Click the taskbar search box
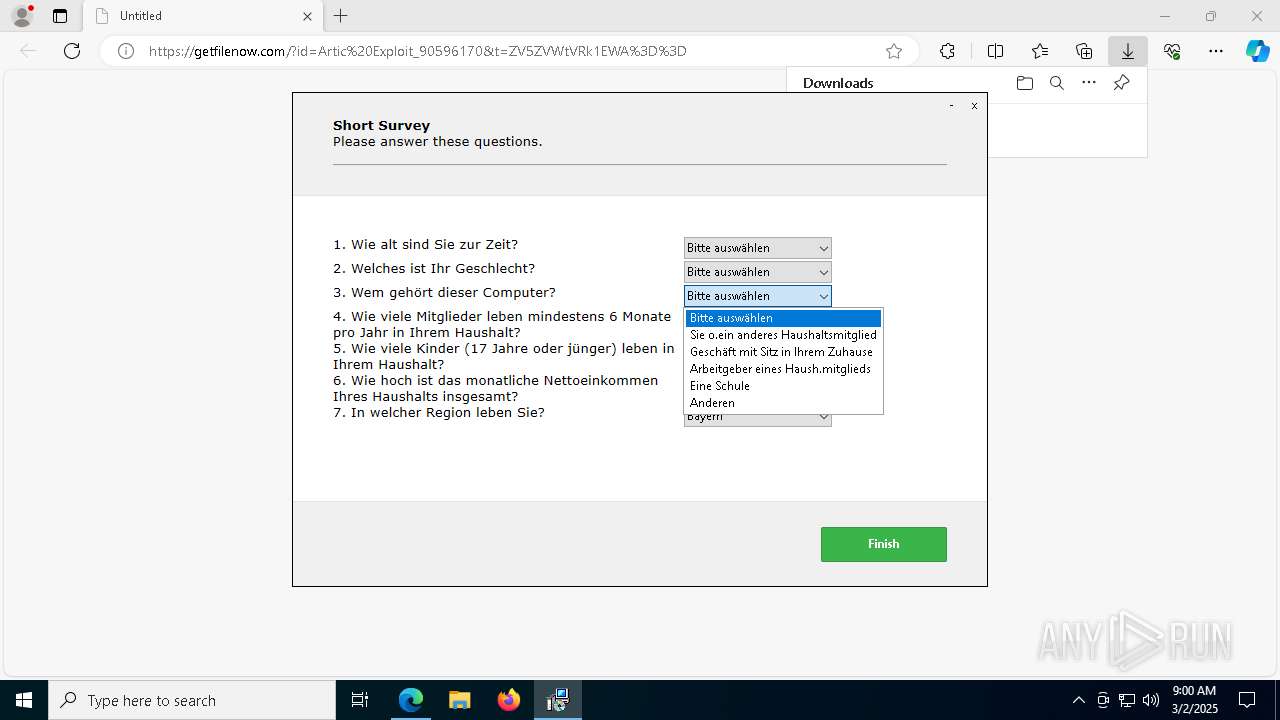Viewport: 1280px width, 720px height. (192, 700)
